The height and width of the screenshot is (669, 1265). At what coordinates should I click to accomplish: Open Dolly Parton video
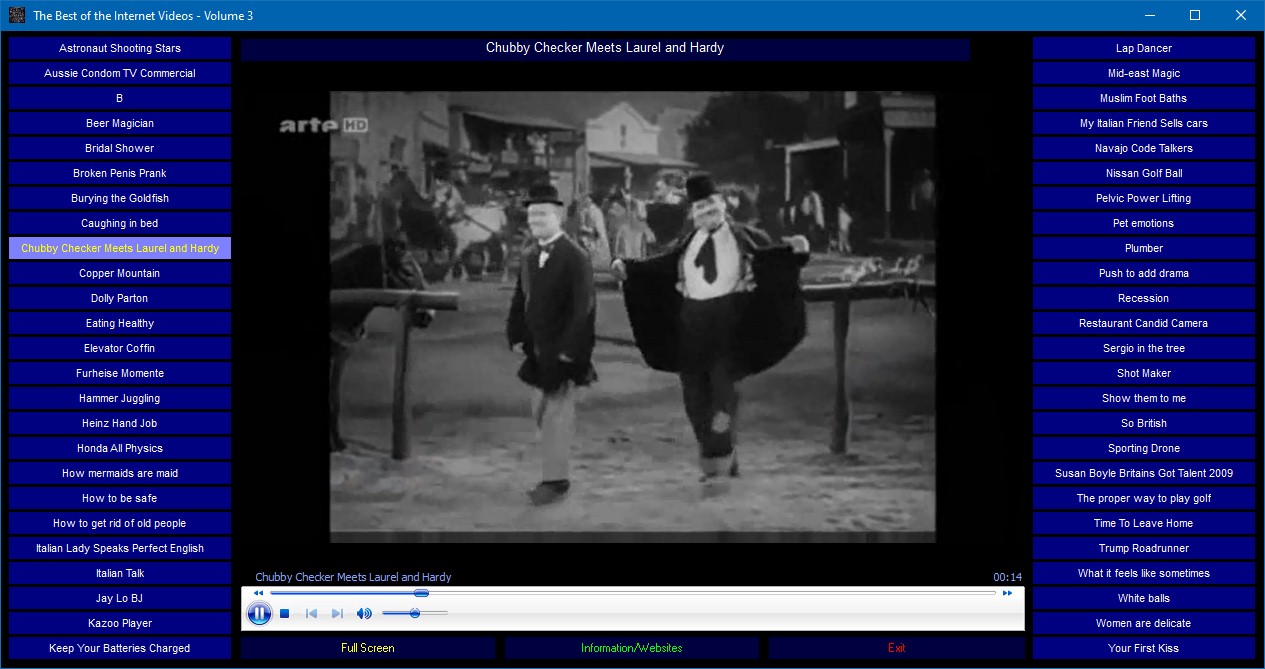point(120,298)
